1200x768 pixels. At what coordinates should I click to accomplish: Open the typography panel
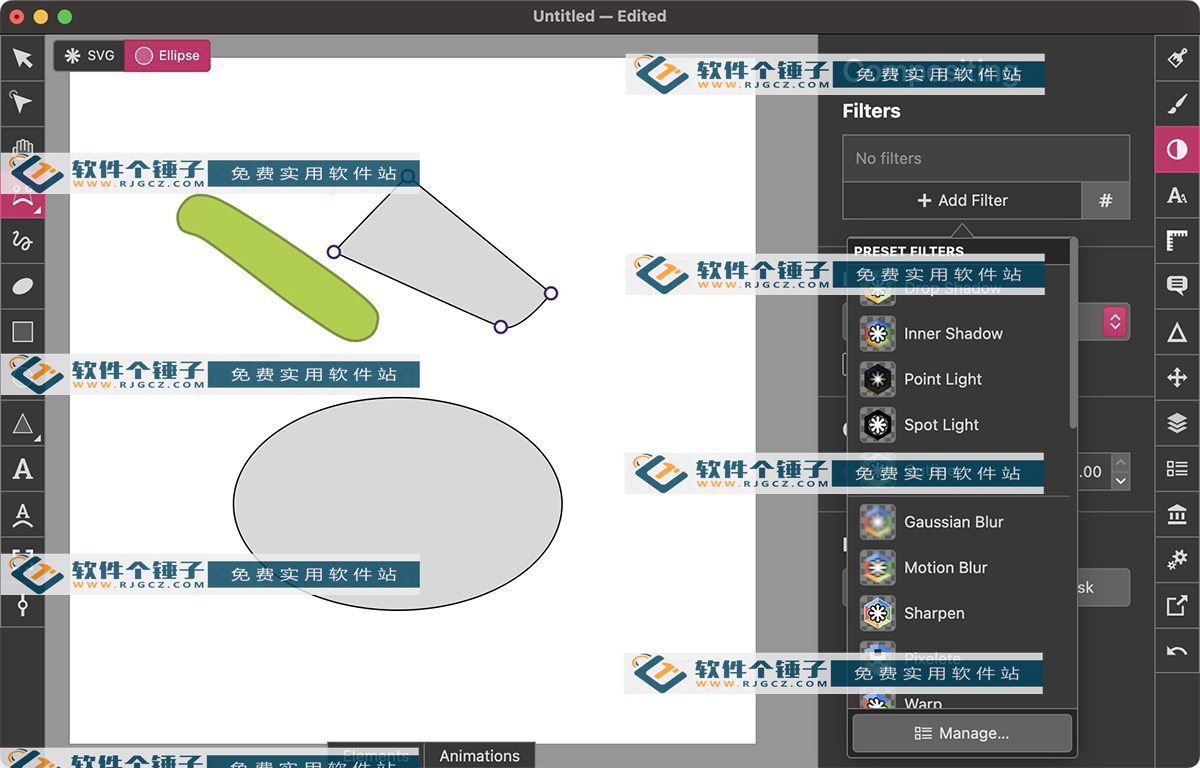[1177, 195]
